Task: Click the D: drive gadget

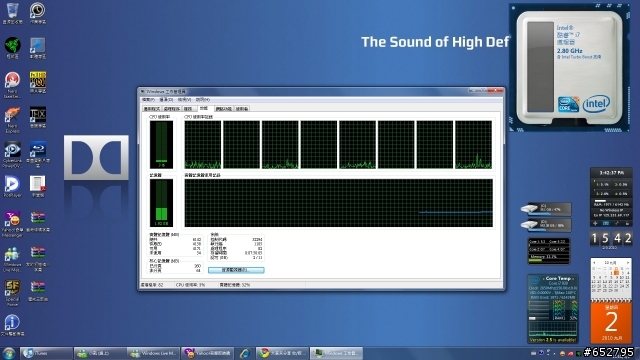Action: click(x=546, y=224)
